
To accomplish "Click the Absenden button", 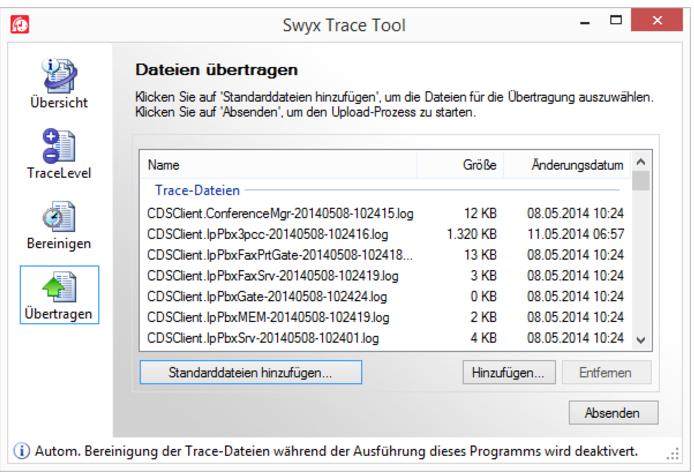I will tap(613, 413).
